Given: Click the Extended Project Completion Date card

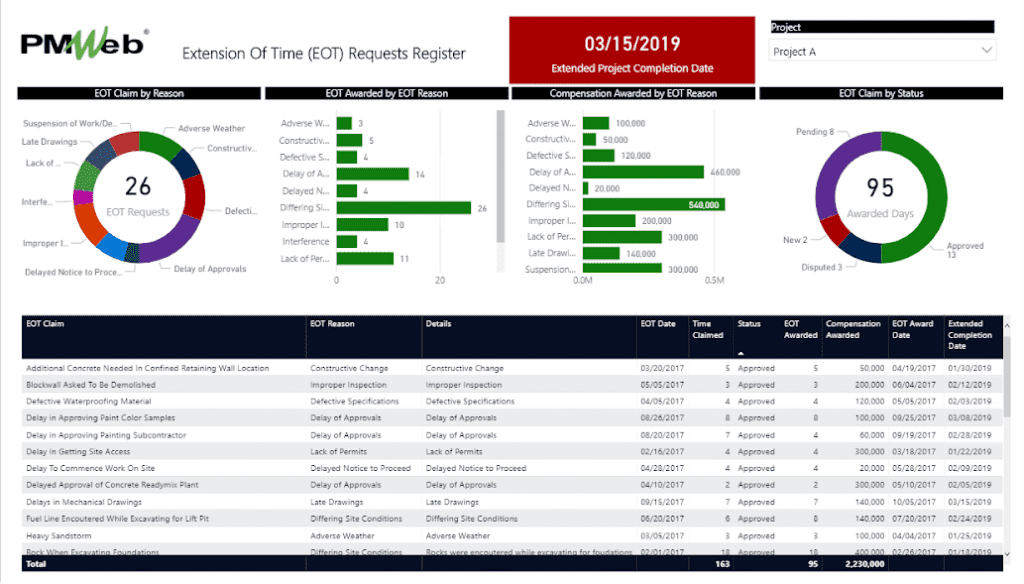Looking at the screenshot, I should tap(631, 49).
